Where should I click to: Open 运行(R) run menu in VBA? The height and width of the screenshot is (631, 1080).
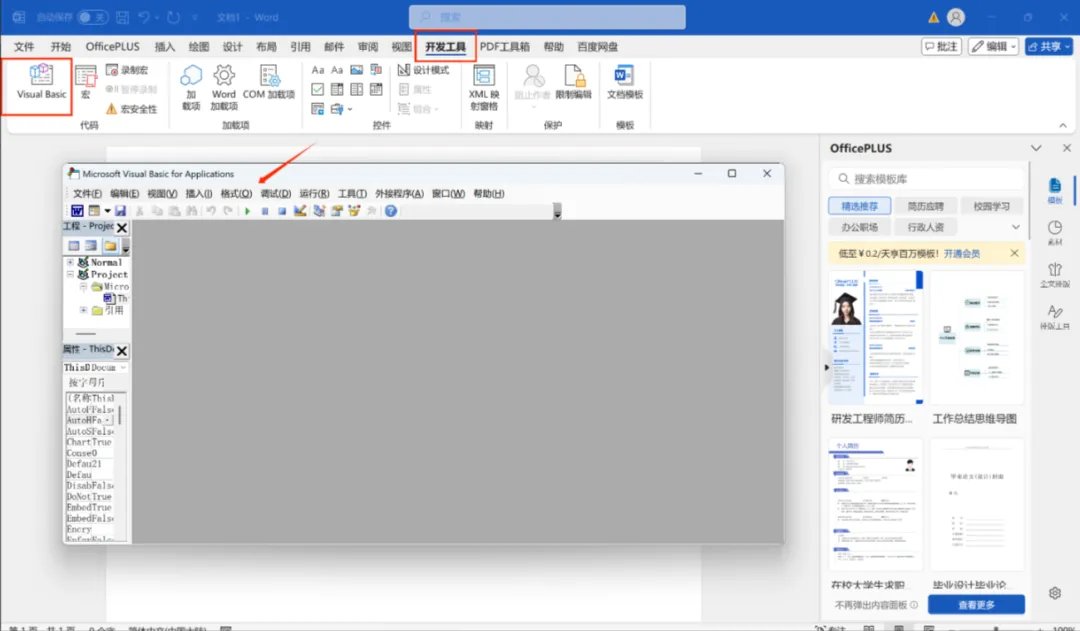pos(314,194)
